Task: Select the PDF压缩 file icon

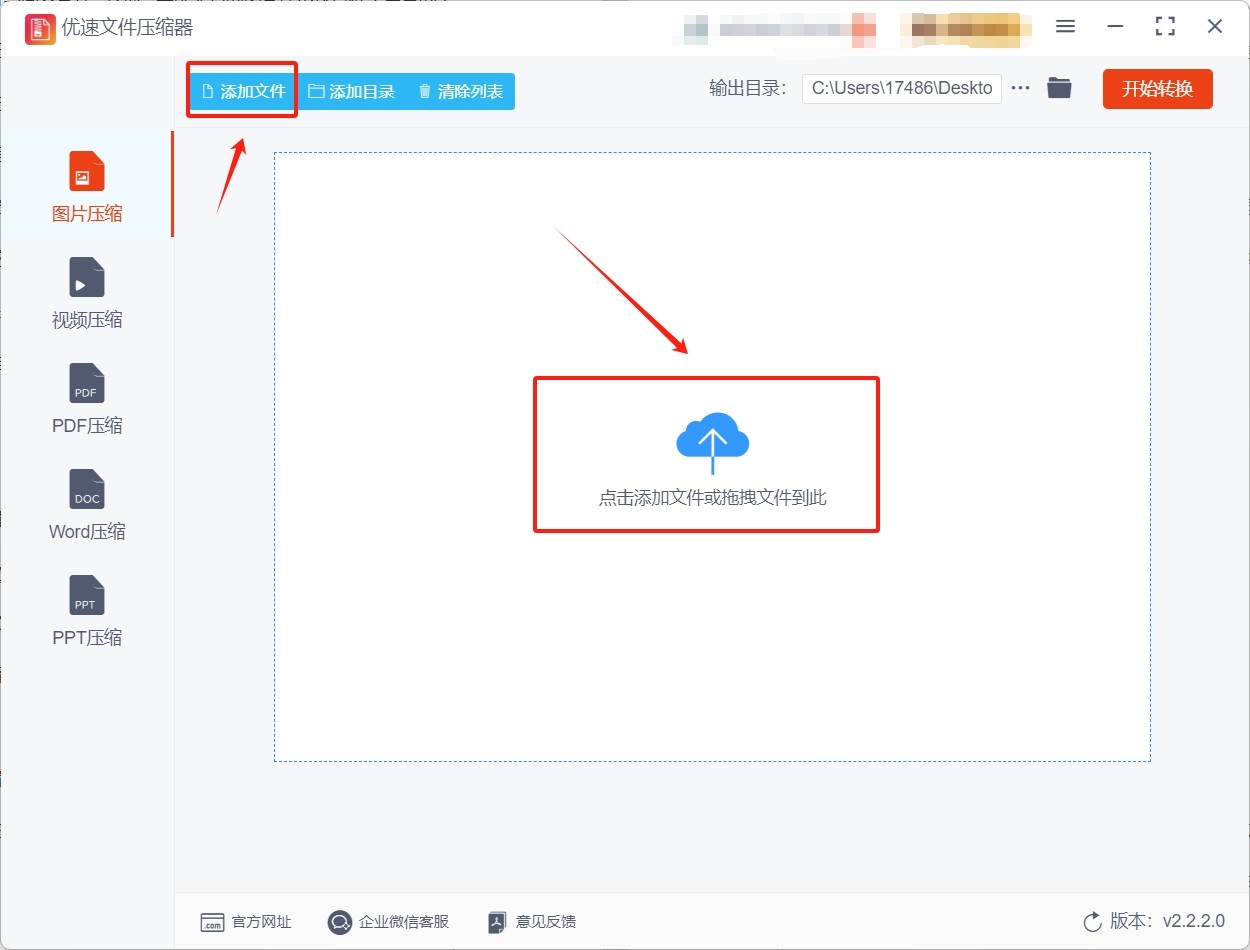Action: tap(86, 383)
